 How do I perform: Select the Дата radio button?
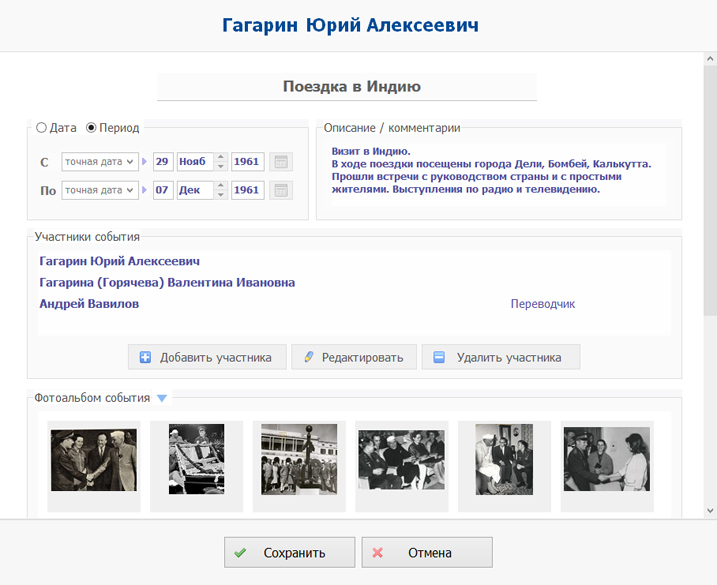[x=42, y=128]
